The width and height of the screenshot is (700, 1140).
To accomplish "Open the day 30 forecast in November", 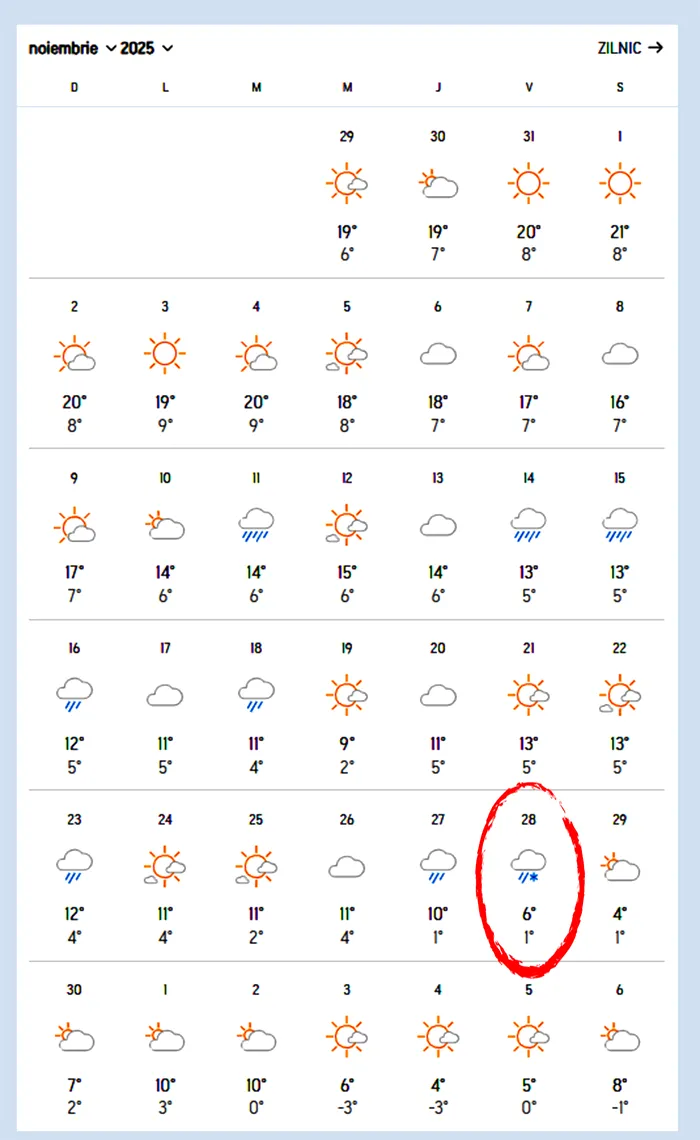I will click(x=74, y=1040).
